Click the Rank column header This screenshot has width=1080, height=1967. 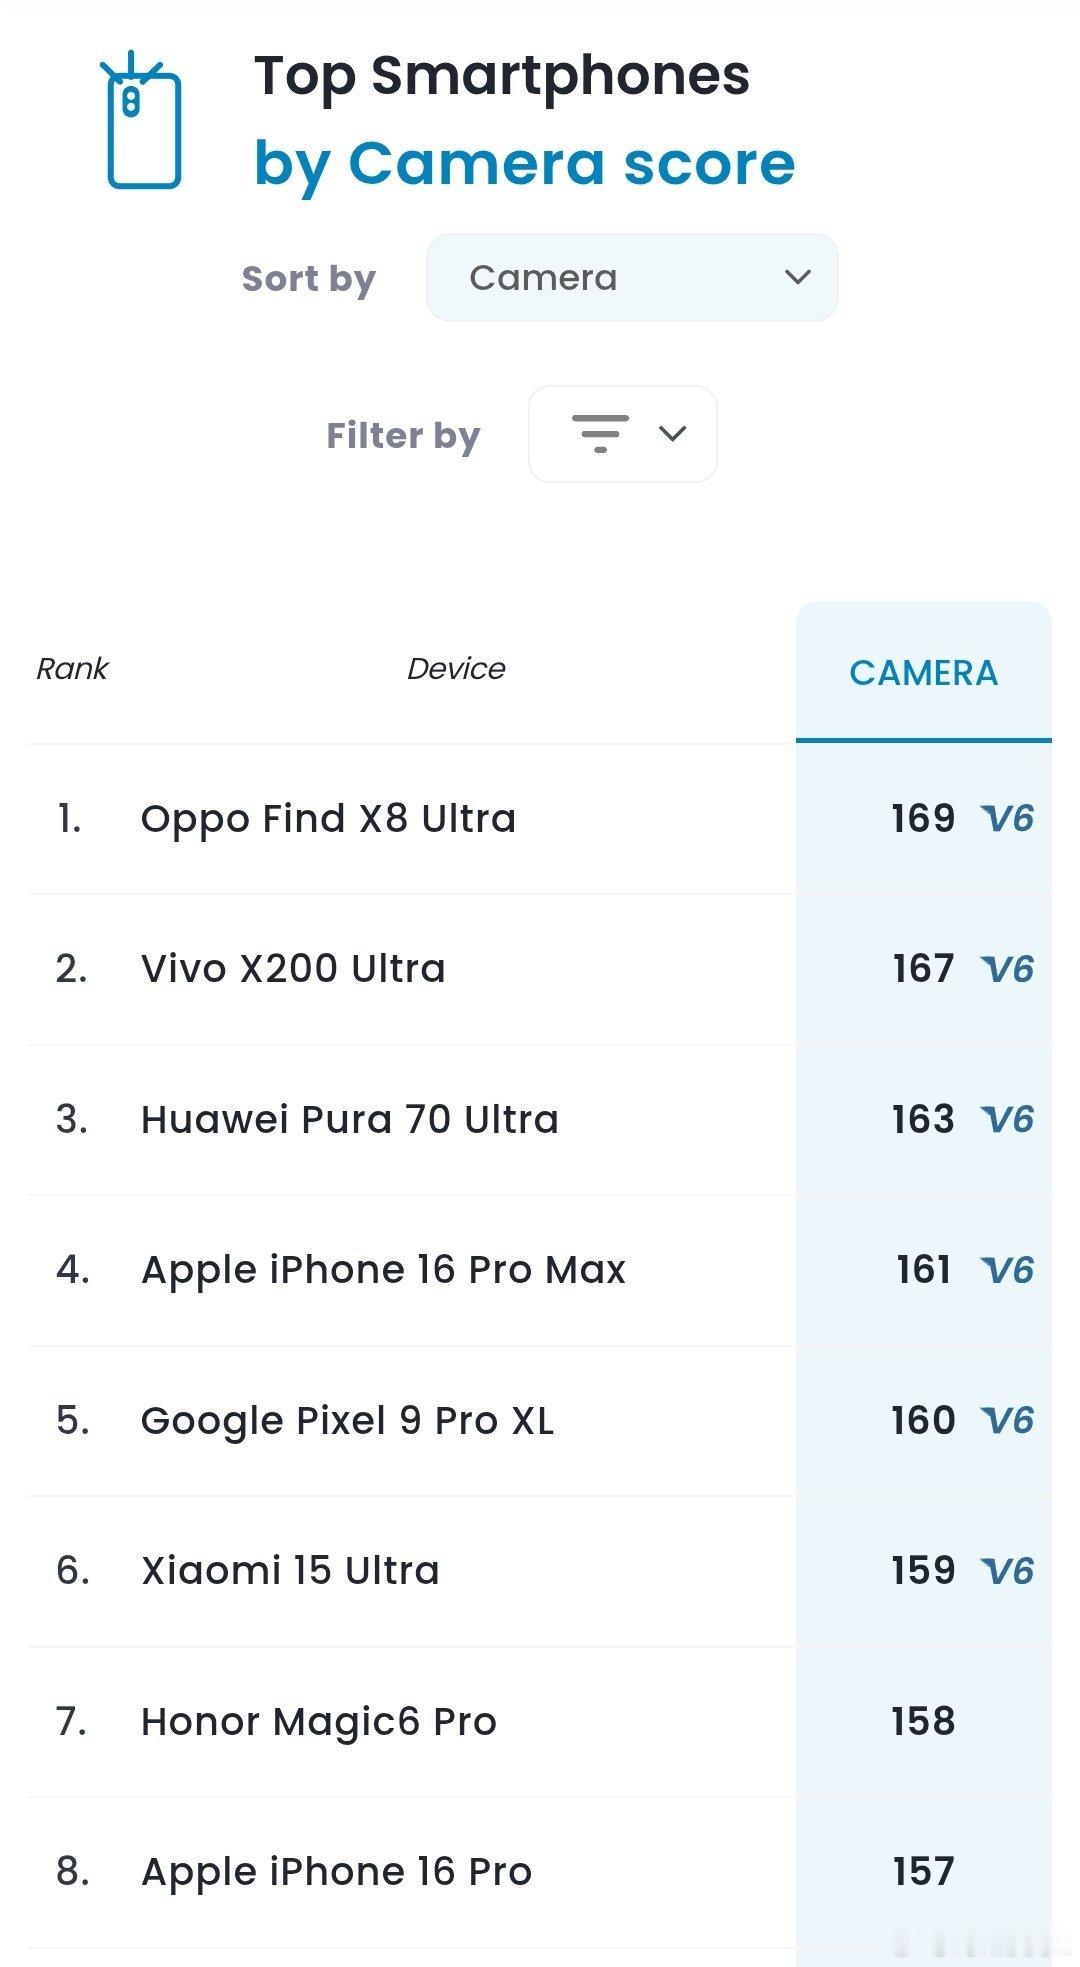72,669
